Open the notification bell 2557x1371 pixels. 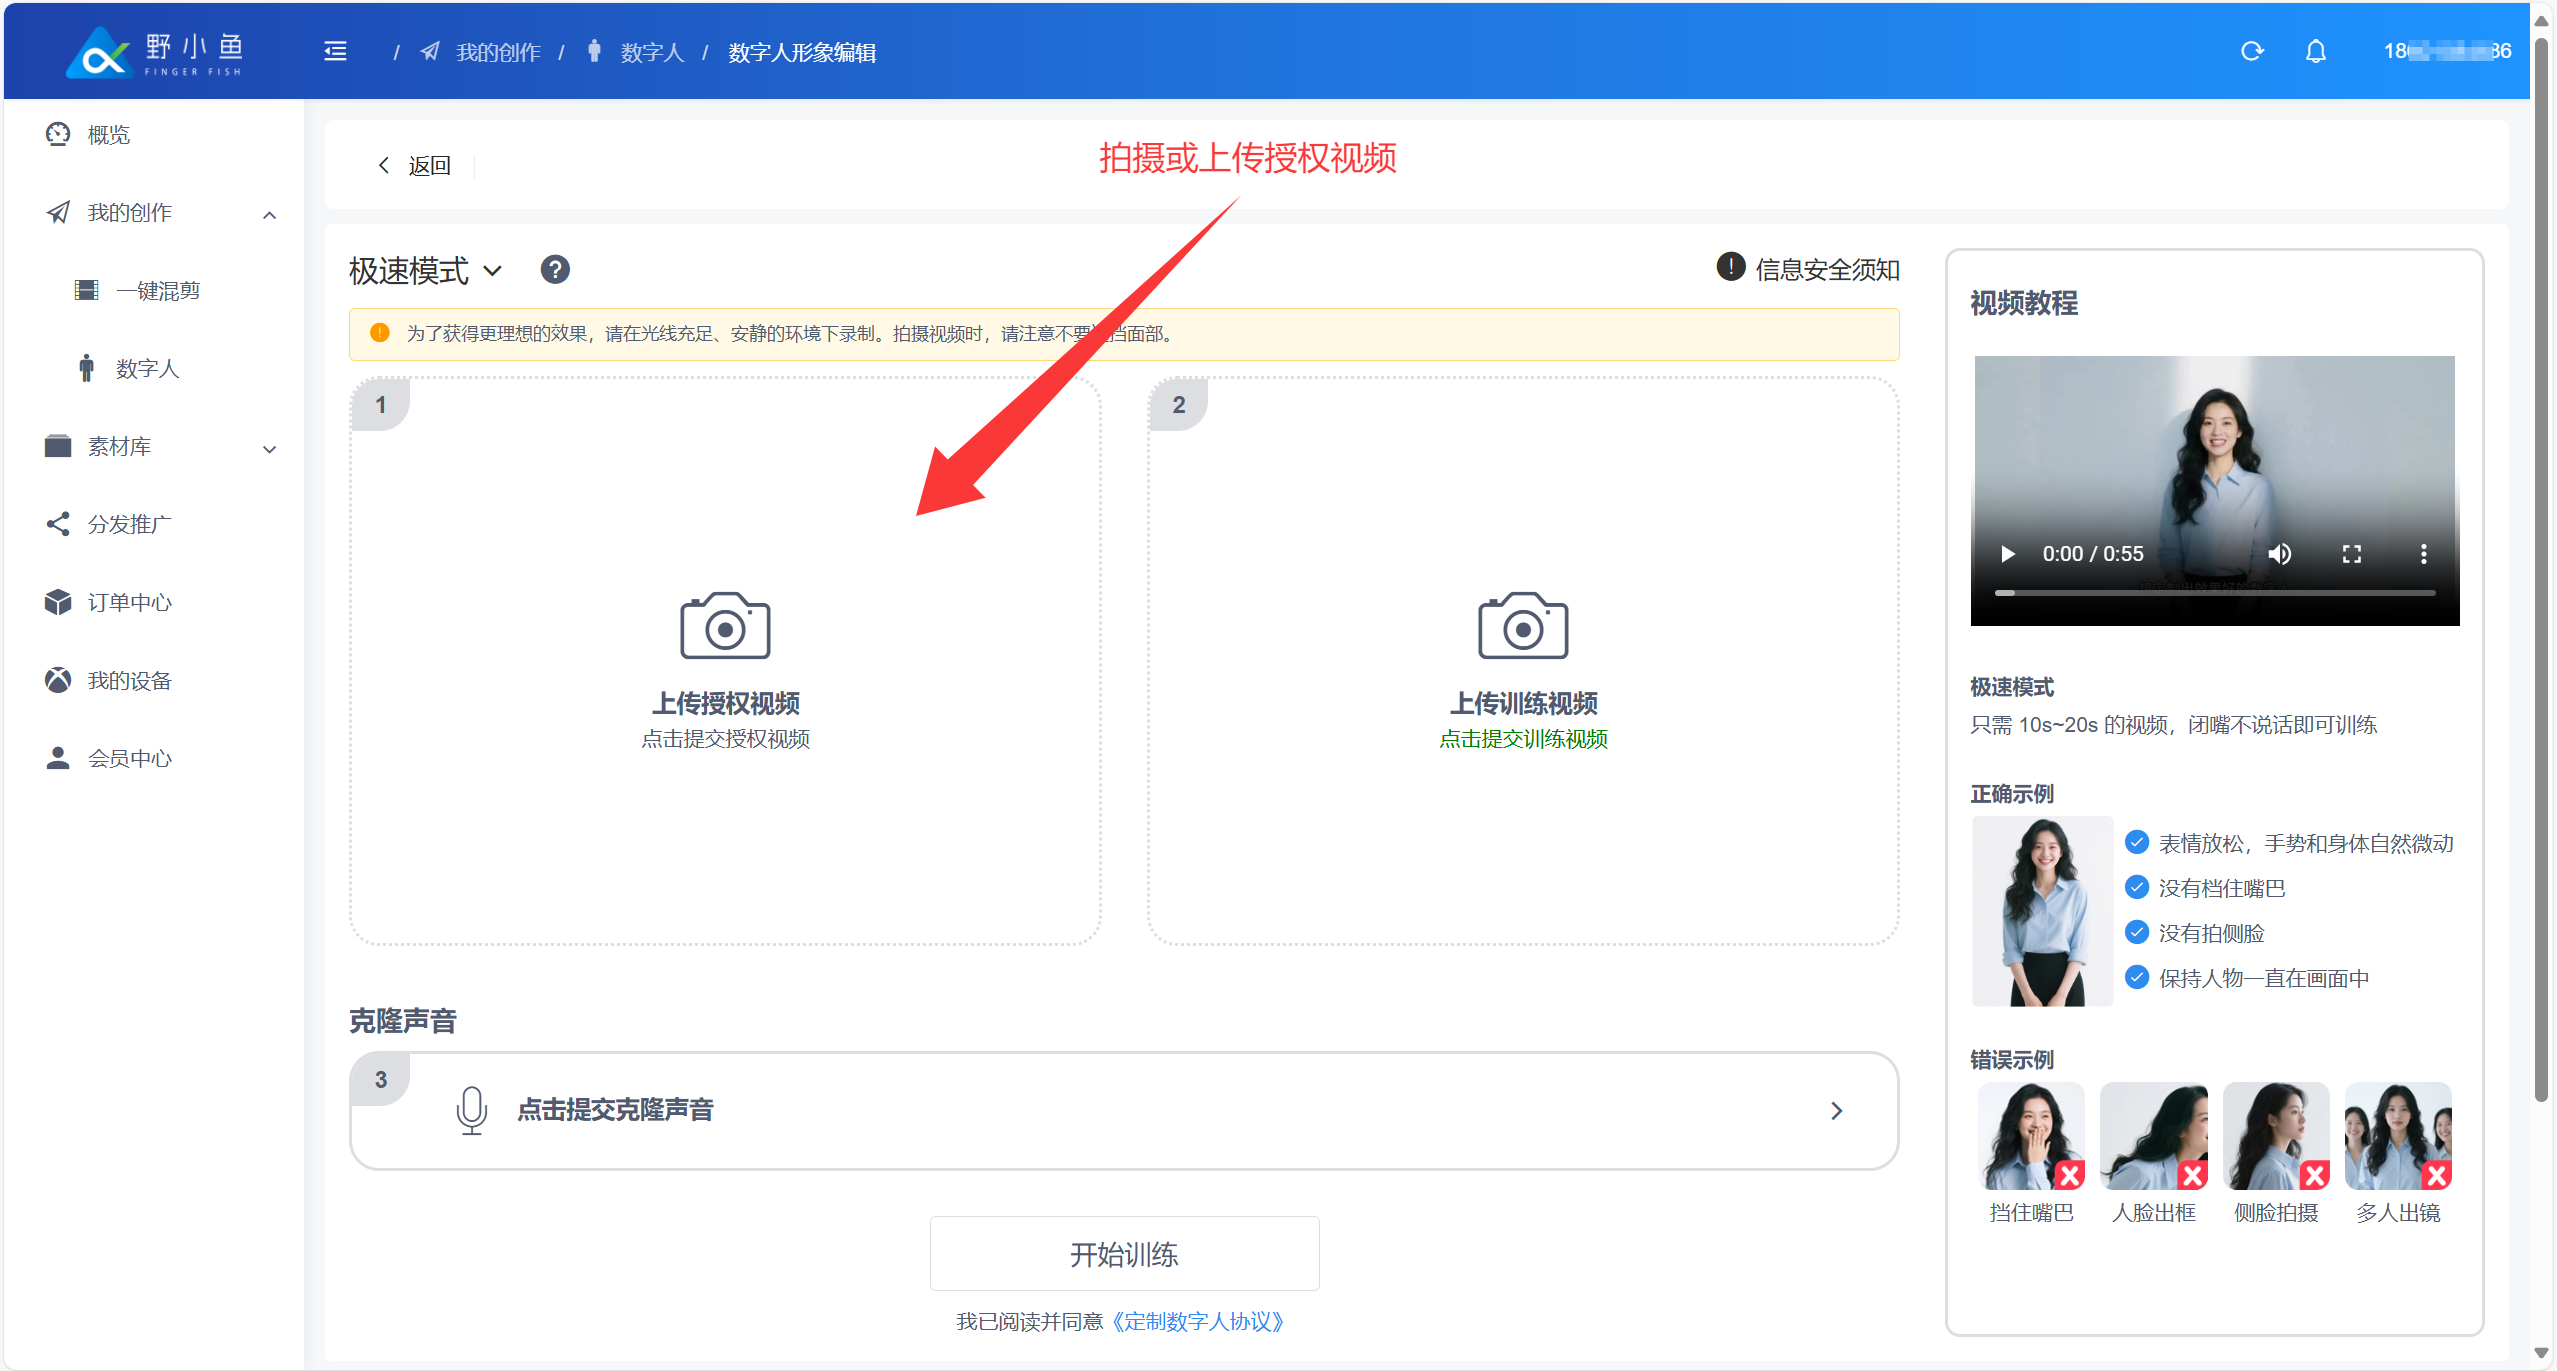(x=2315, y=51)
